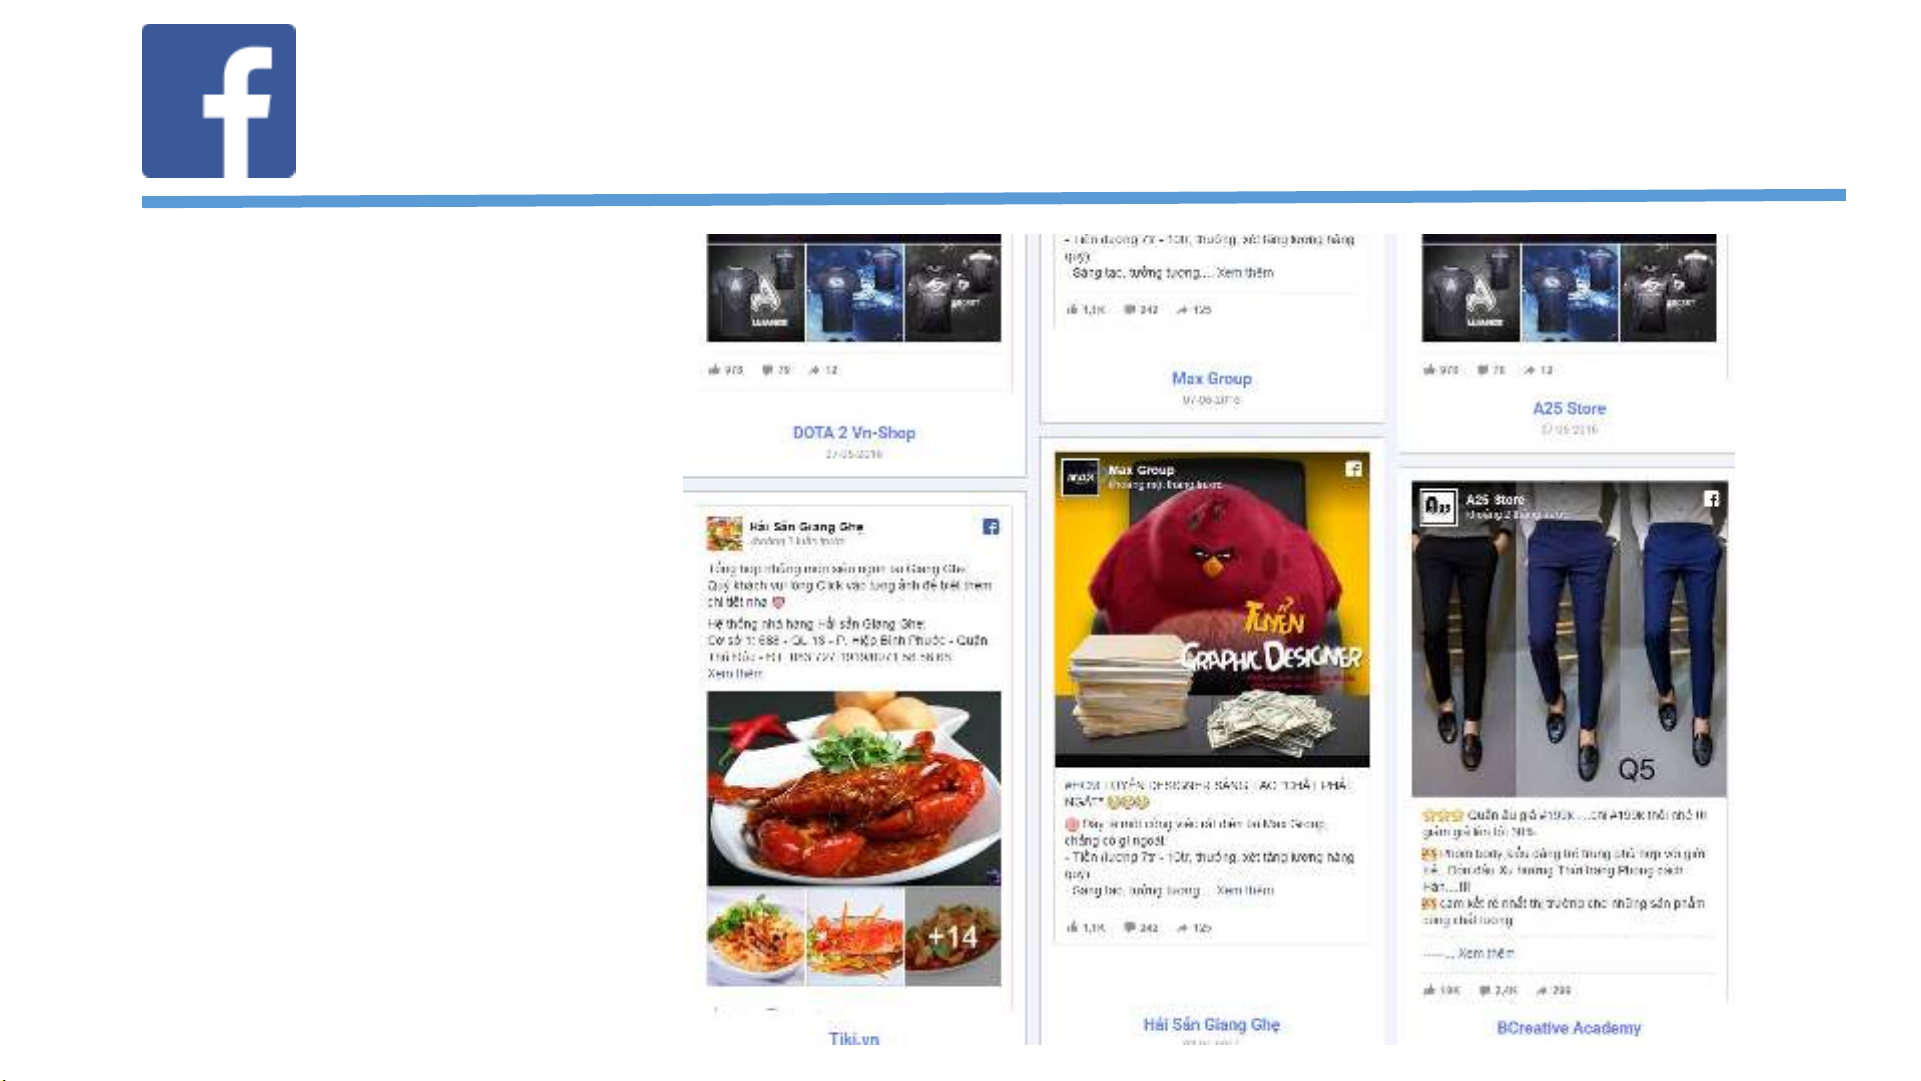Click the large Facebook logo on the slide
This screenshot has height=1081, width=1921.
[219, 101]
